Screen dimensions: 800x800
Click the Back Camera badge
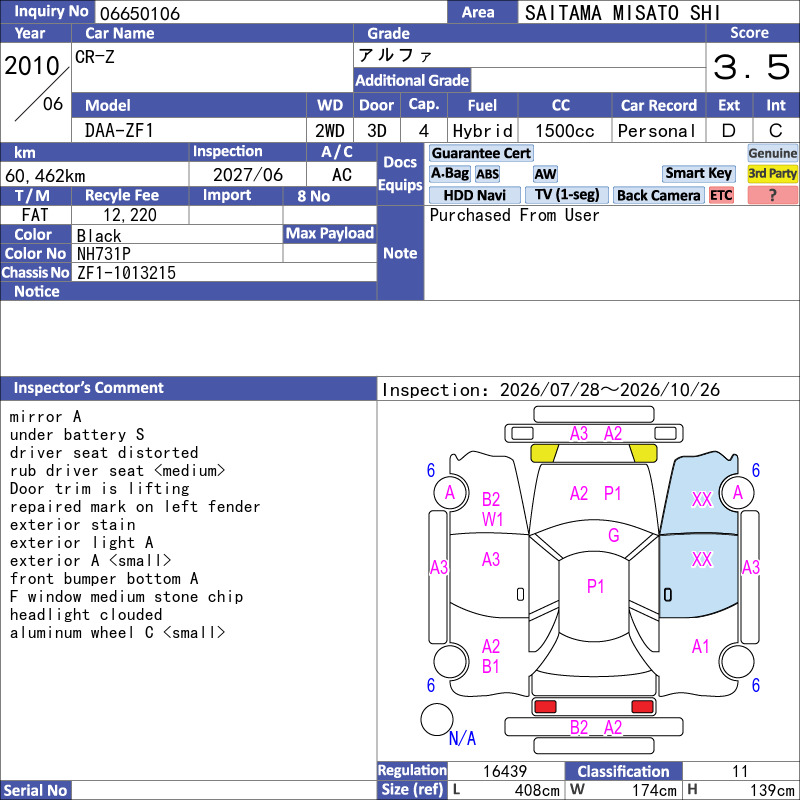(658, 195)
